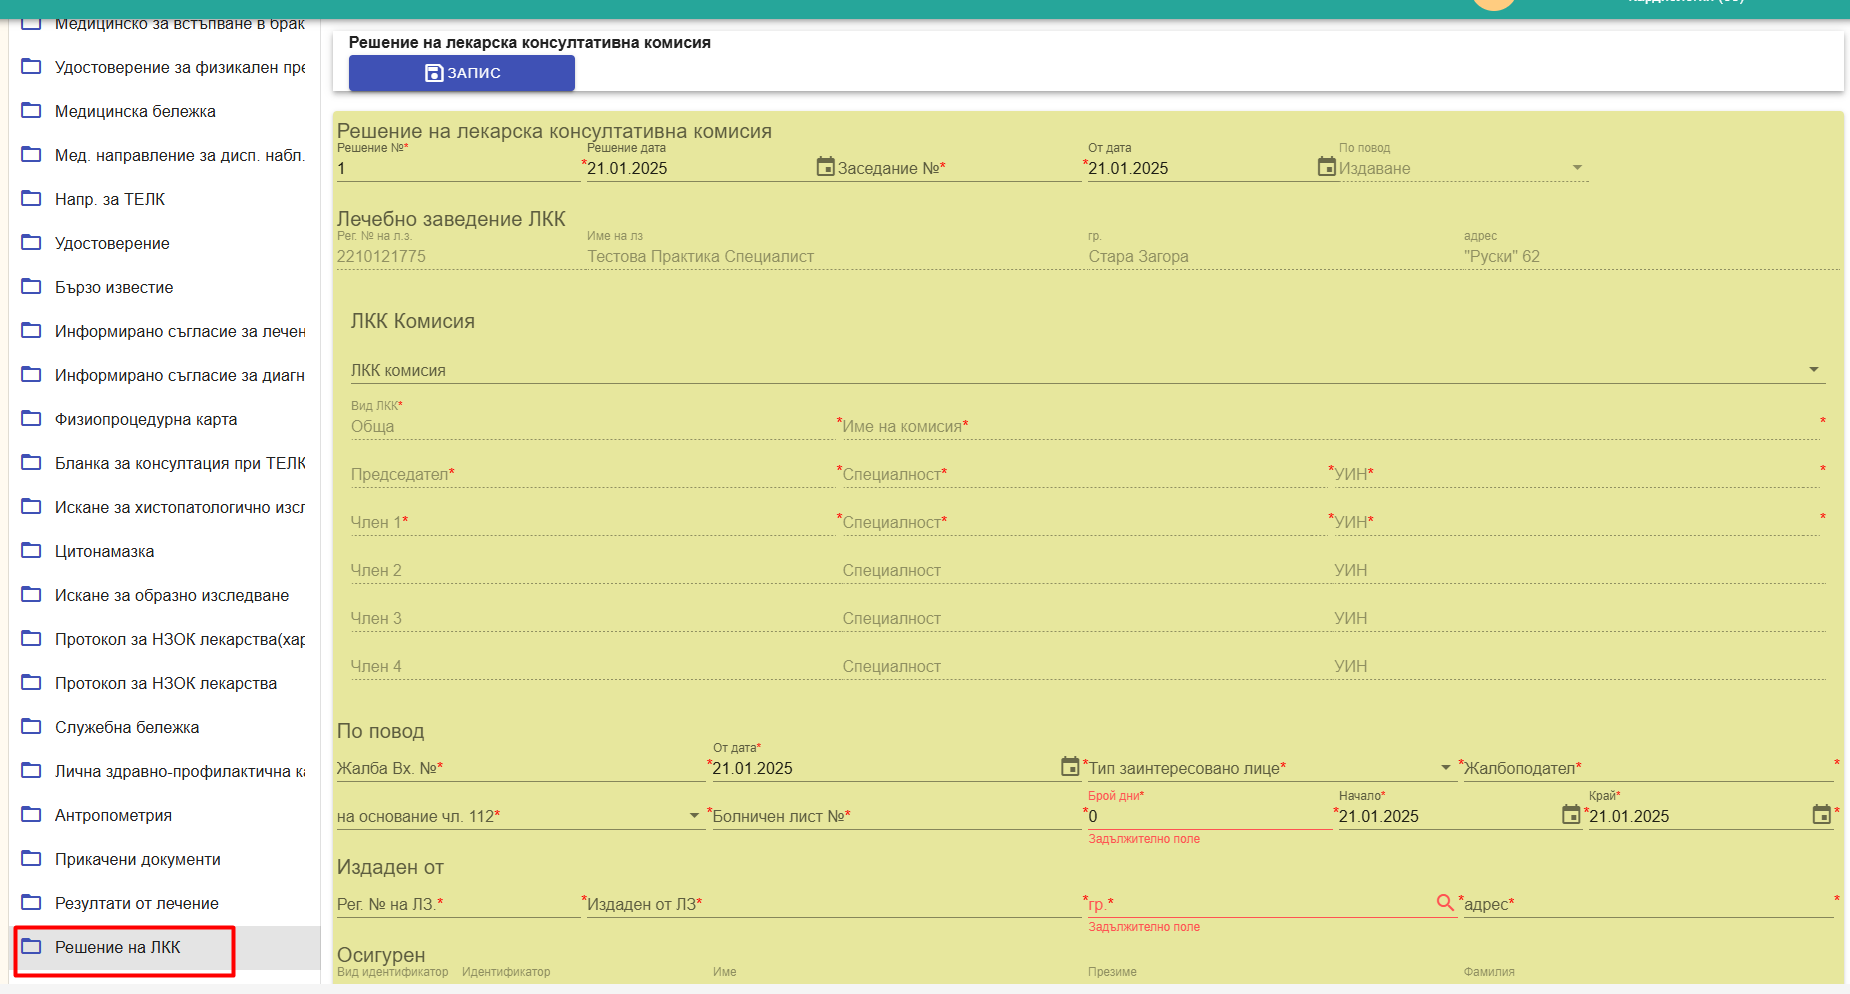Screen dimensions: 1850x994
Task: Click folder icon beside Физиопроцедурна карта
Action: click(31, 418)
